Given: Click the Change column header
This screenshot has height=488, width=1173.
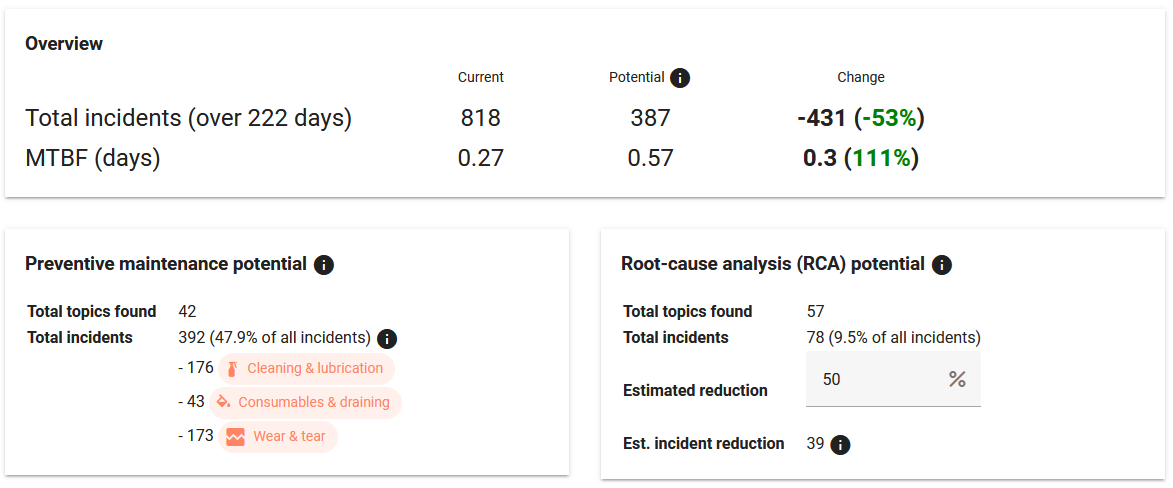Looking at the screenshot, I should pyautogui.click(x=860, y=77).
